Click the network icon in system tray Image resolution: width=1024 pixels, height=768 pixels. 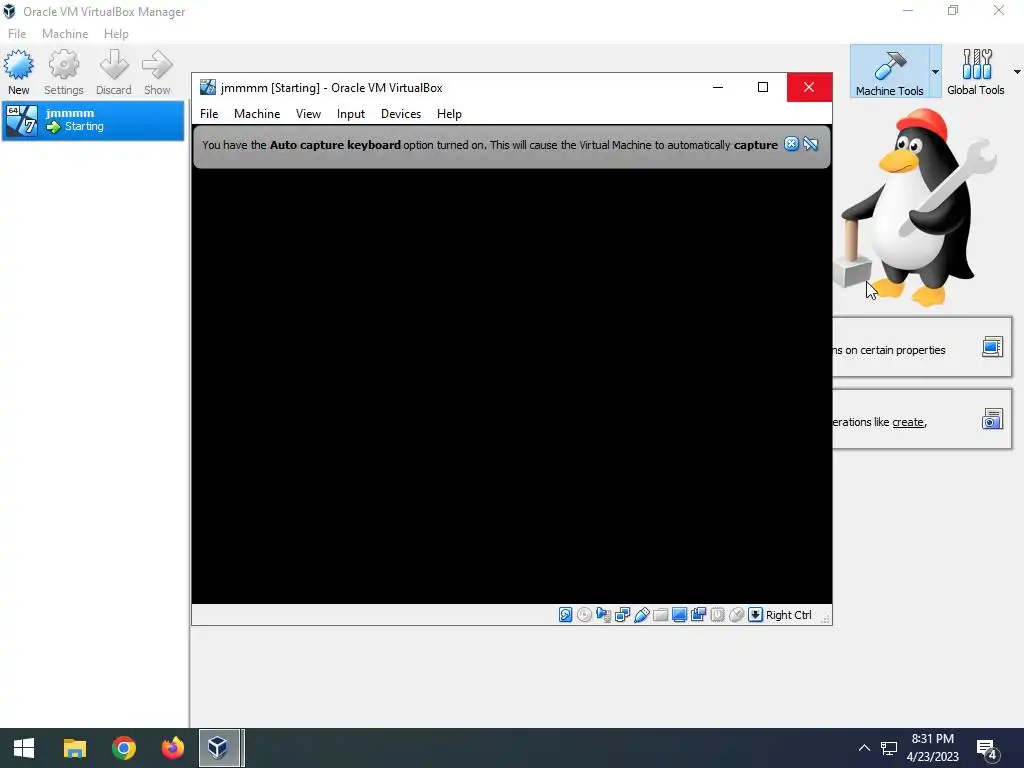coord(889,748)
